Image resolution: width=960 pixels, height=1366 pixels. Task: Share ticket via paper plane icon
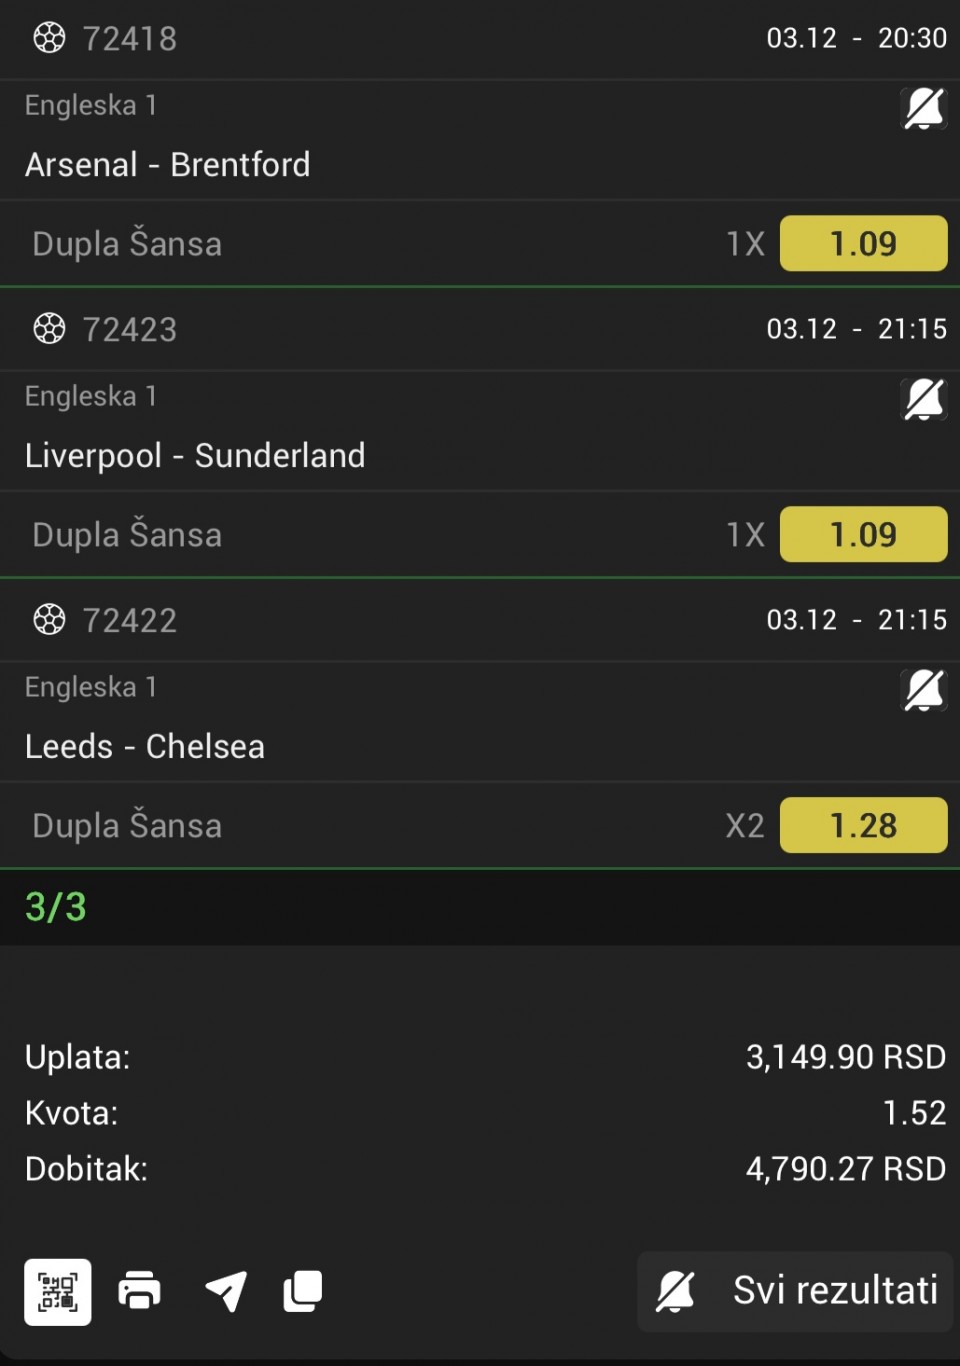point(226,1291)
